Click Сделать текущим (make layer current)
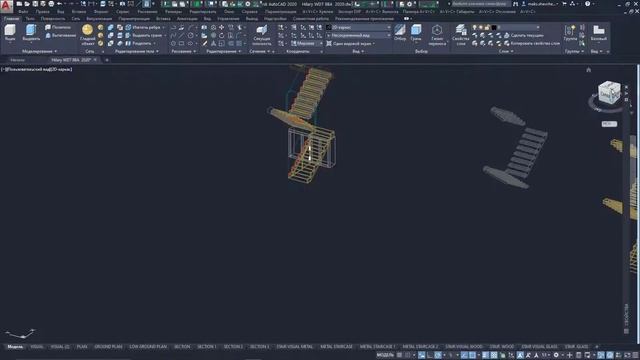 (x=523, y=36)
